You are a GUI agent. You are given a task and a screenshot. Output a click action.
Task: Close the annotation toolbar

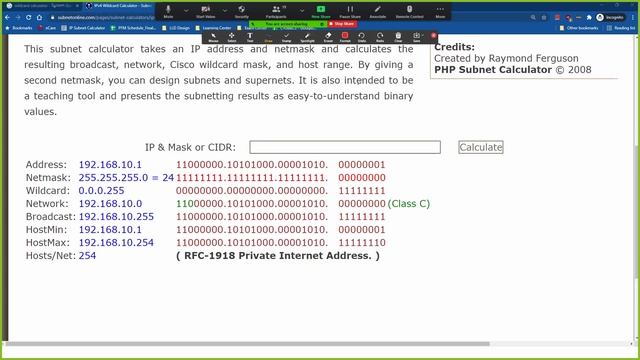coord(433,36)
